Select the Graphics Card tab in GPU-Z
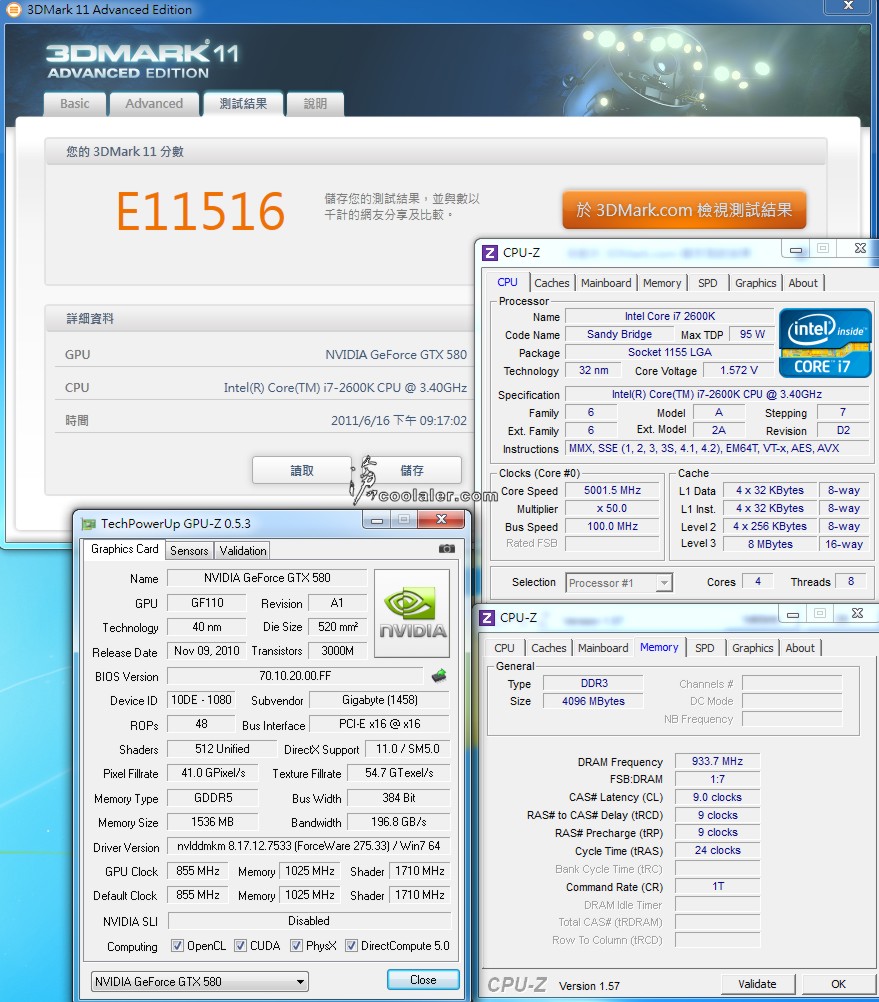 click(x=125, y=549)
